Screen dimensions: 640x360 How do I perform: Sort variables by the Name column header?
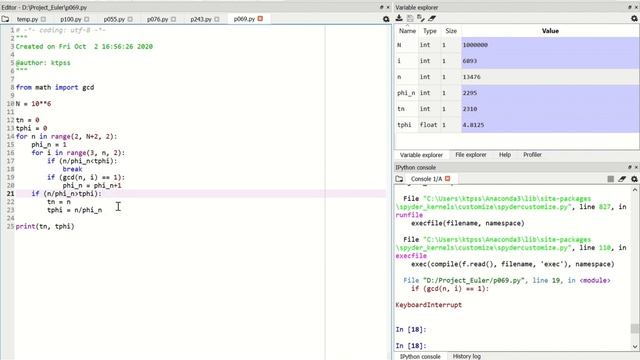407,31
